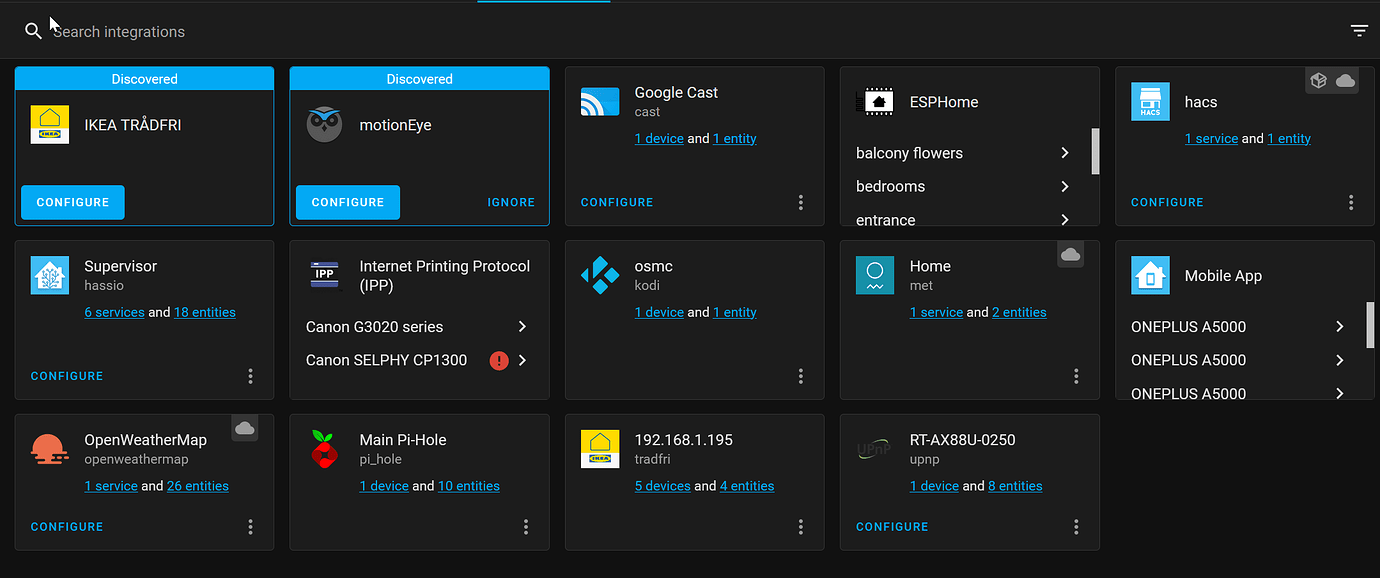Screen dimensions: 1380x578
Task: Open the integrations filter menu
Action: pos(1359,30)
